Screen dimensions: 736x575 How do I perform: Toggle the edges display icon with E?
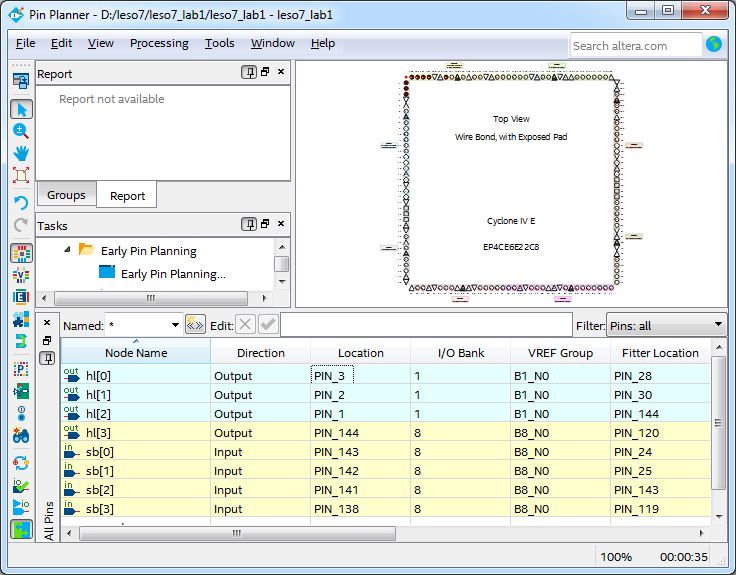click(x=21, y=297)
